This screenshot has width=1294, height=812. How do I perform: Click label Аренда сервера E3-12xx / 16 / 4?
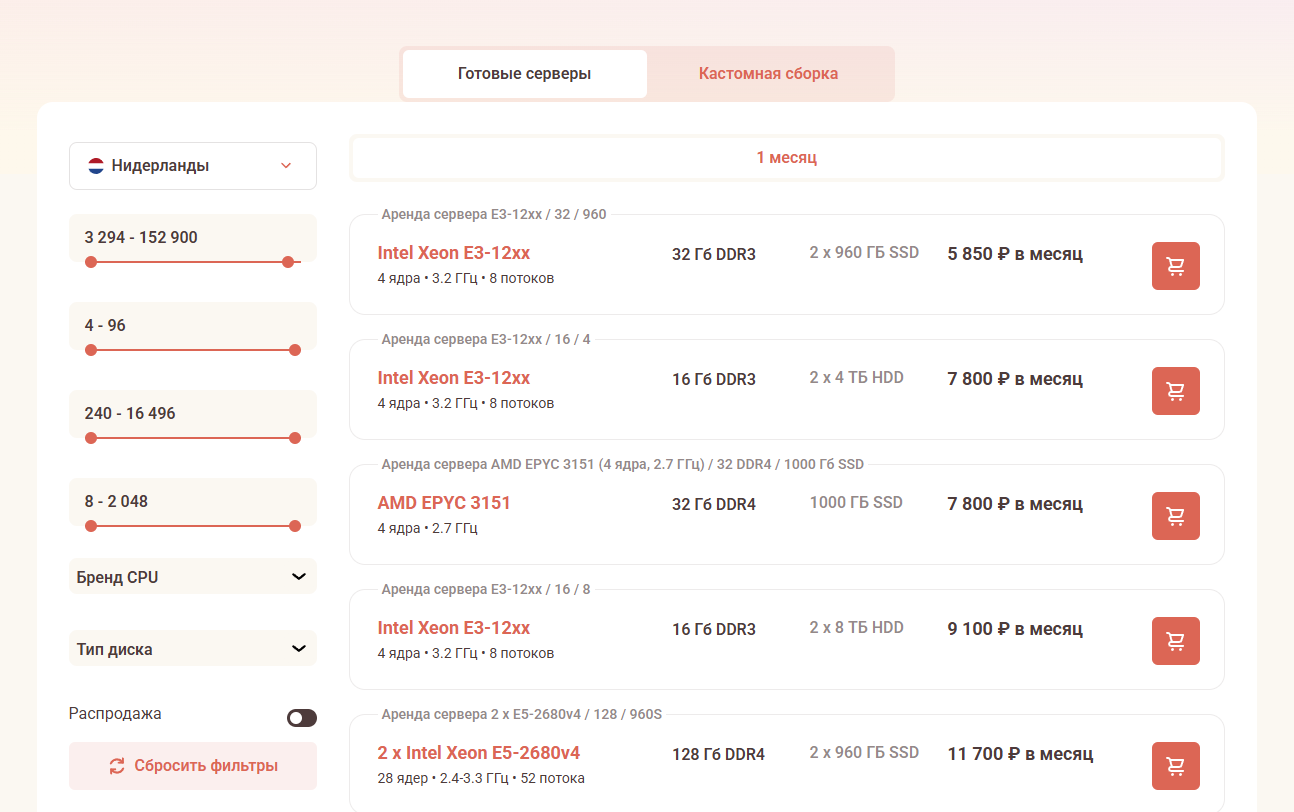pos(486,339)
